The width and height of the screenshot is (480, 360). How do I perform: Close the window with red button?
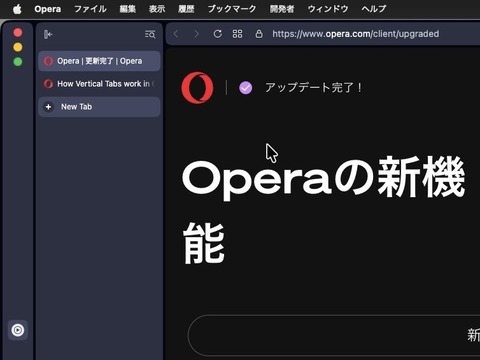tap(18, 33)
